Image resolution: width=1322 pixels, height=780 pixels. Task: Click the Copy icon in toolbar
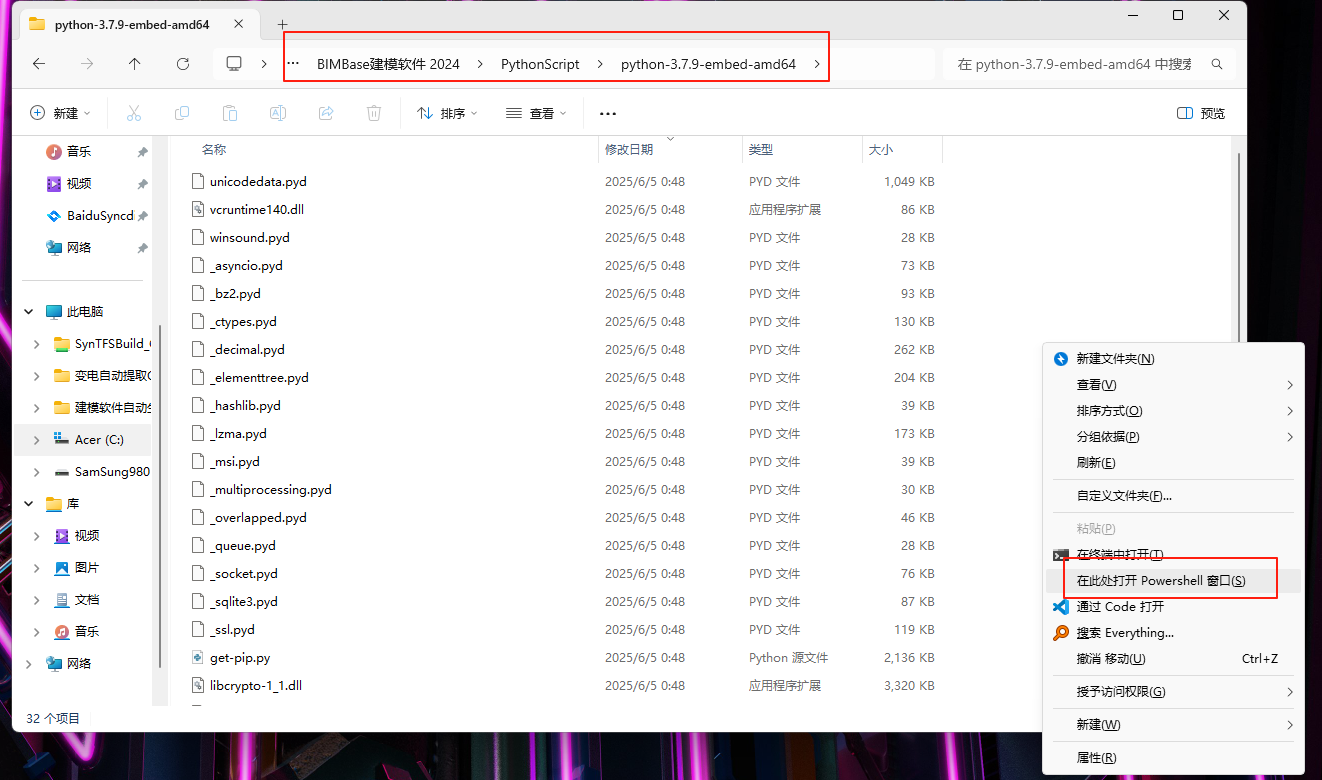click(182, 113)
